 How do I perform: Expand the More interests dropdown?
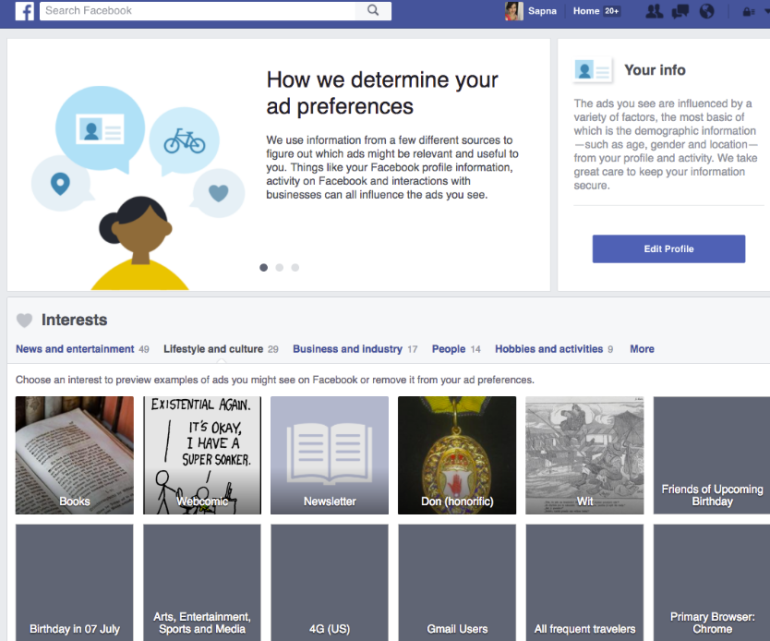pyautogui.click(x=642, y=349)
